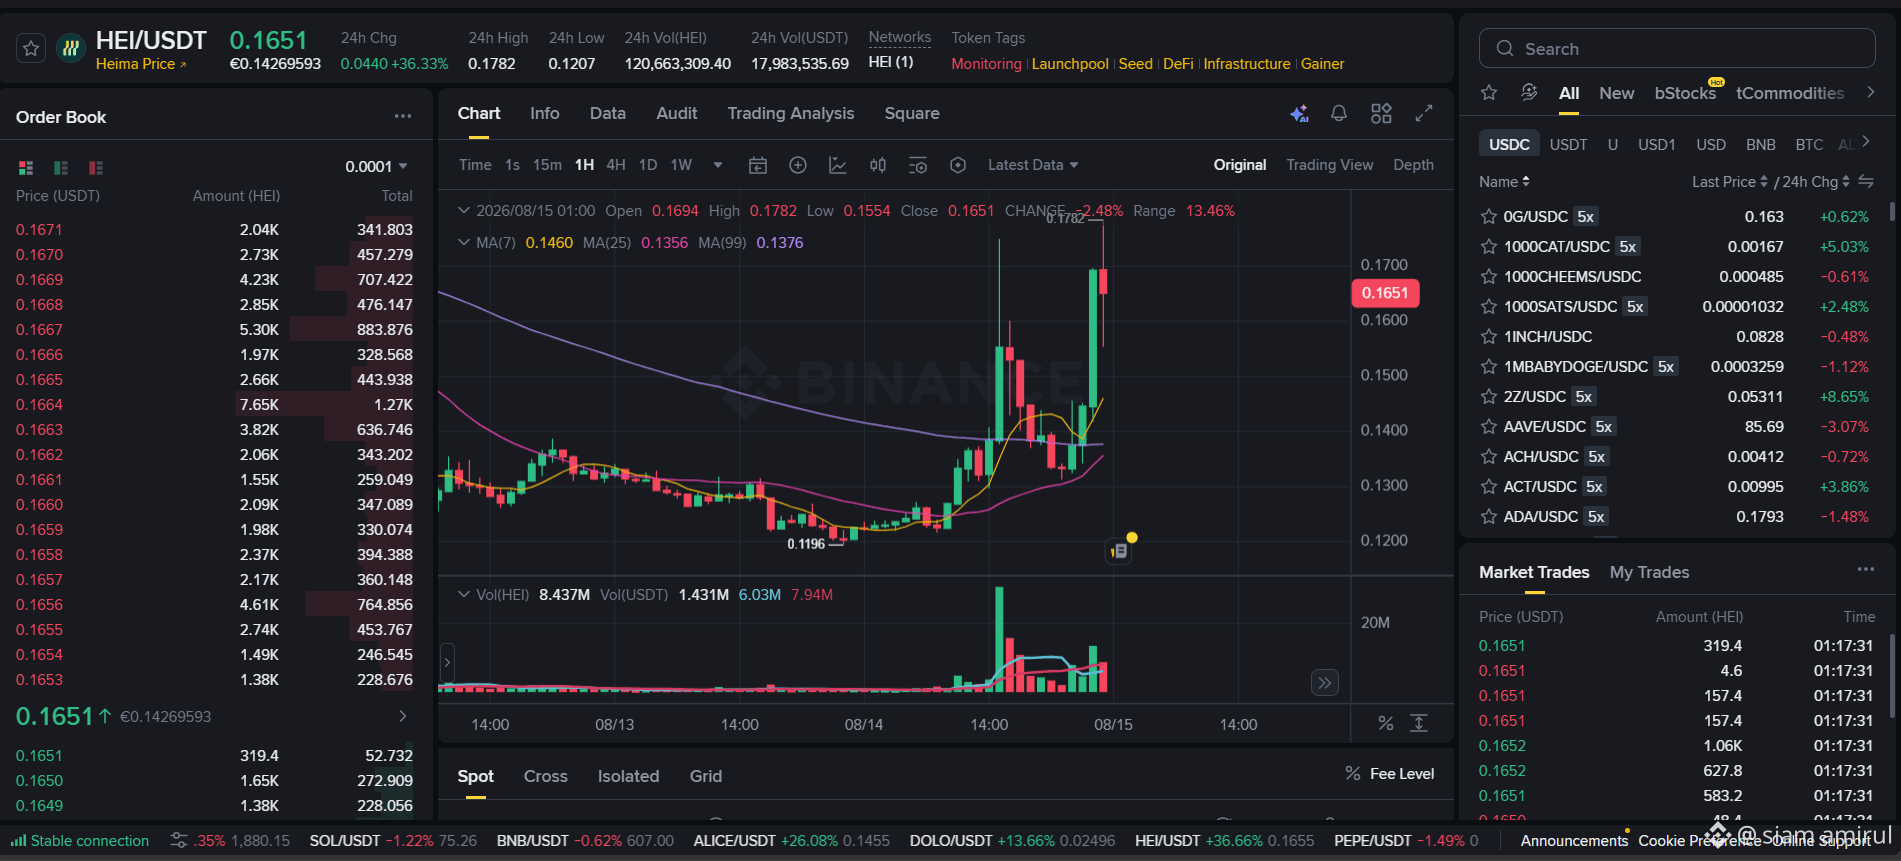
Task: Open favorites star tab in market list
Action: point(1489,93)
